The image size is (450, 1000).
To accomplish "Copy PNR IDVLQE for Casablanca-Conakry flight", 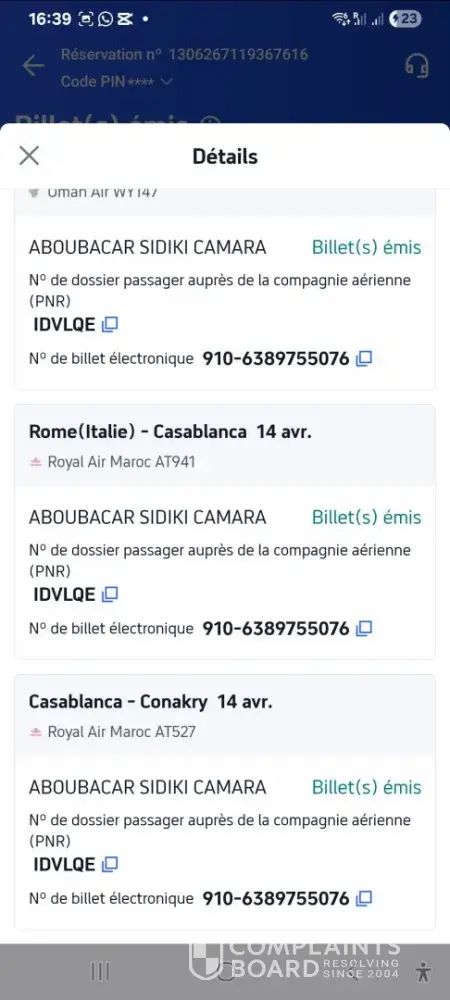I will coord(110,864).
